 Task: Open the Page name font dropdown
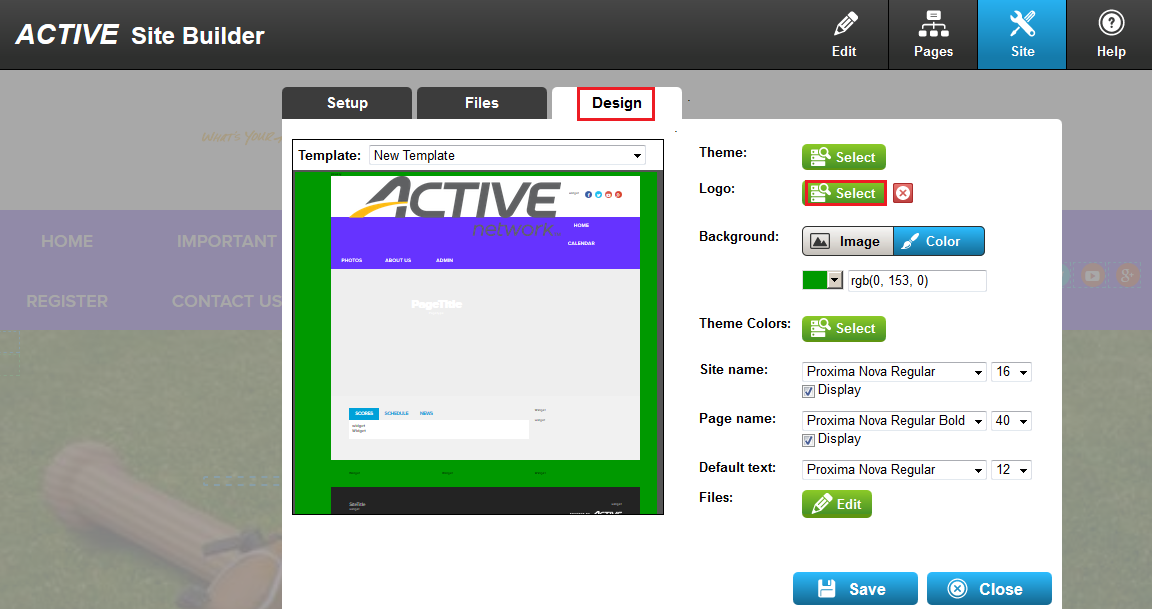coord(894,421)
